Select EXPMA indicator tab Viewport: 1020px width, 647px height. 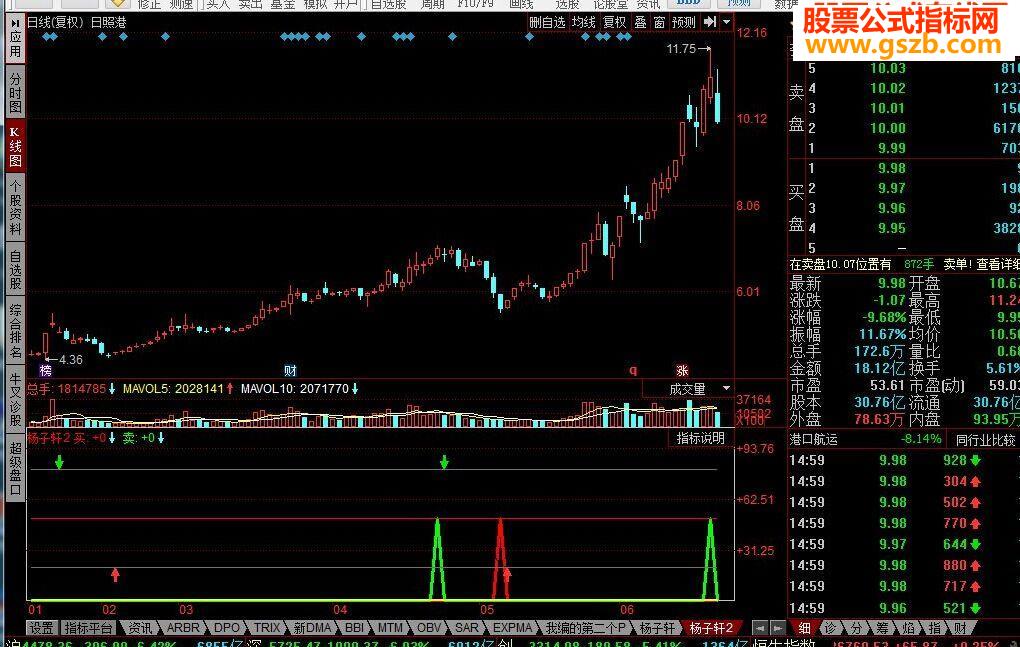point(513,628)
